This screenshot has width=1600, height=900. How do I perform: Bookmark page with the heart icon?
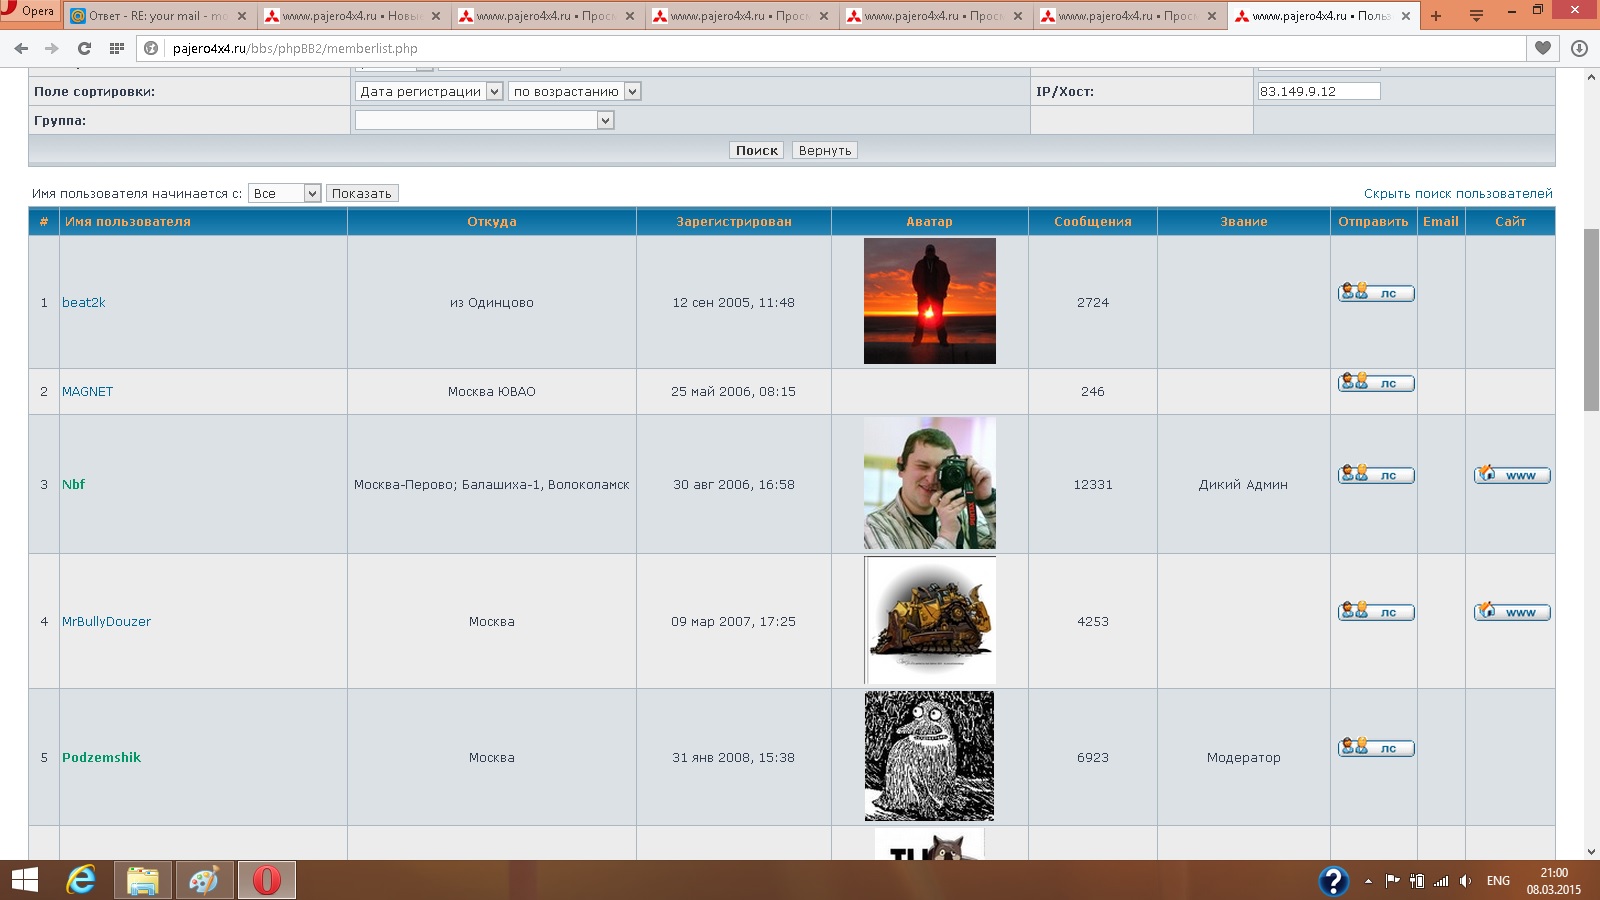(x=1543, y=48)
